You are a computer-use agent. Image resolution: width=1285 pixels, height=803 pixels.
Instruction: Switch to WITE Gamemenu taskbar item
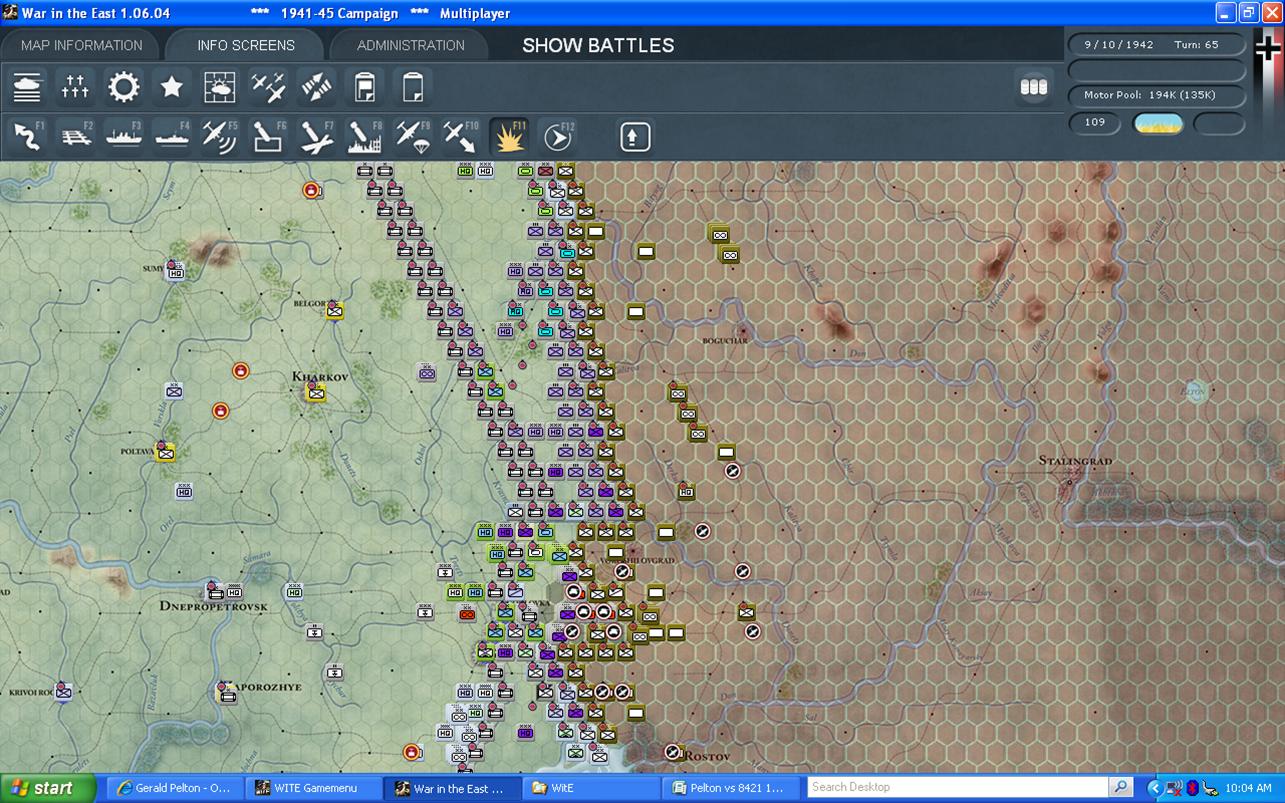pos(314,788)
